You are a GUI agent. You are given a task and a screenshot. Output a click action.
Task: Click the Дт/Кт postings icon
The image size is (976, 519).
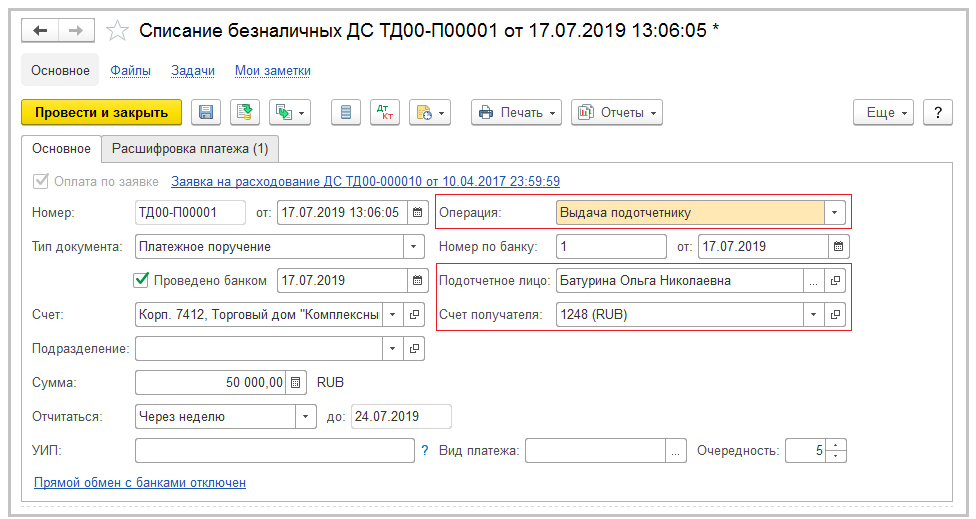[384, 112]
